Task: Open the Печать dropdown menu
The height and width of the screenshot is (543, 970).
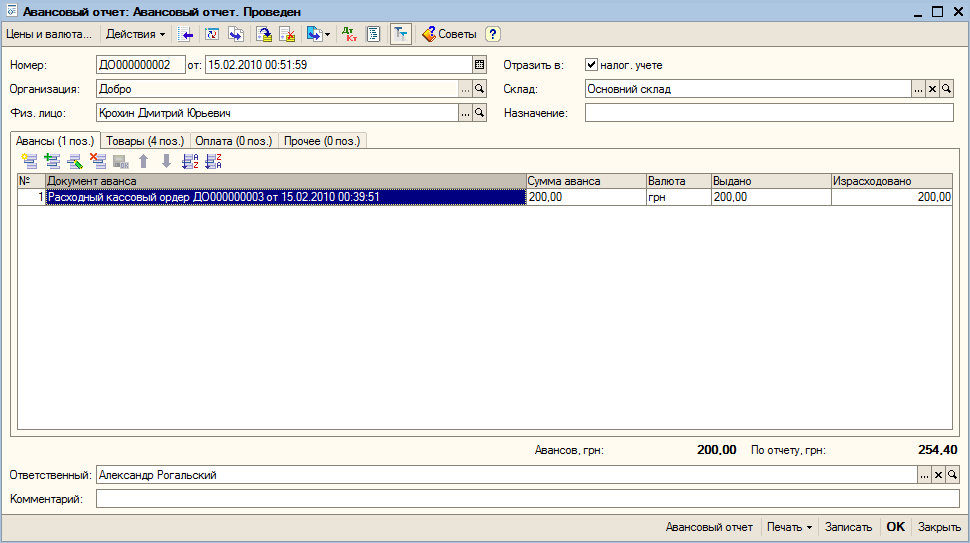Action: point(789,527)
